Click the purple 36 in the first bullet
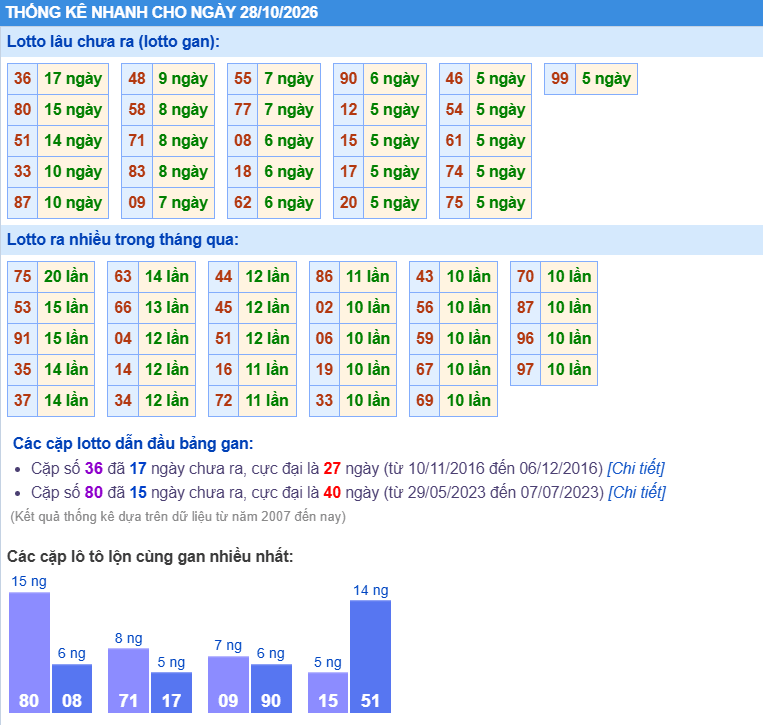 pyautogui.click(x=93, y=468)
